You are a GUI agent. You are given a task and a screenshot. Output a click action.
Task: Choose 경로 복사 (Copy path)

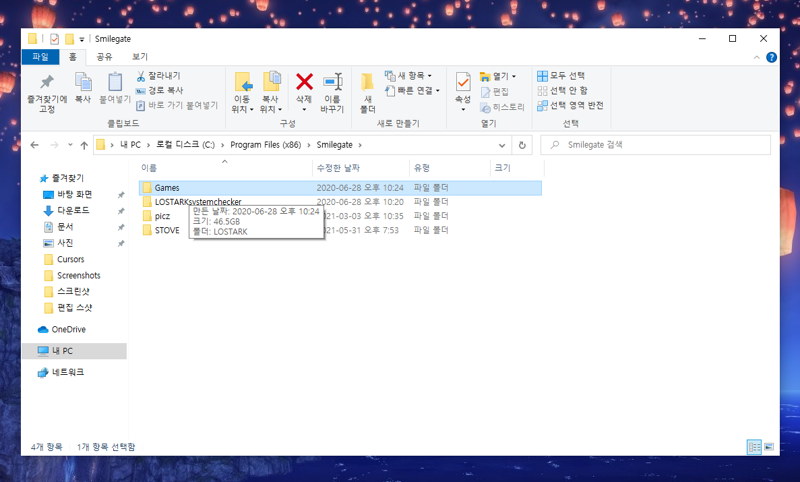click(159, 90)
